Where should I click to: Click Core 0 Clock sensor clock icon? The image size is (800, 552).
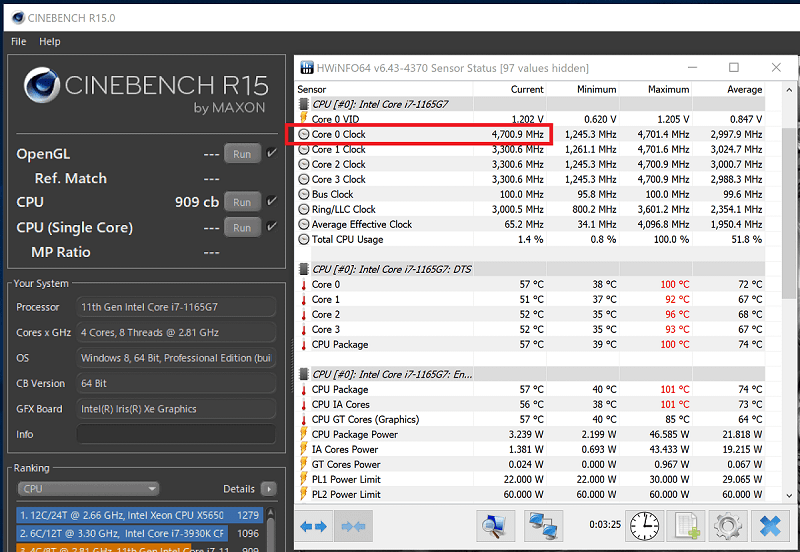click(304, 134)
